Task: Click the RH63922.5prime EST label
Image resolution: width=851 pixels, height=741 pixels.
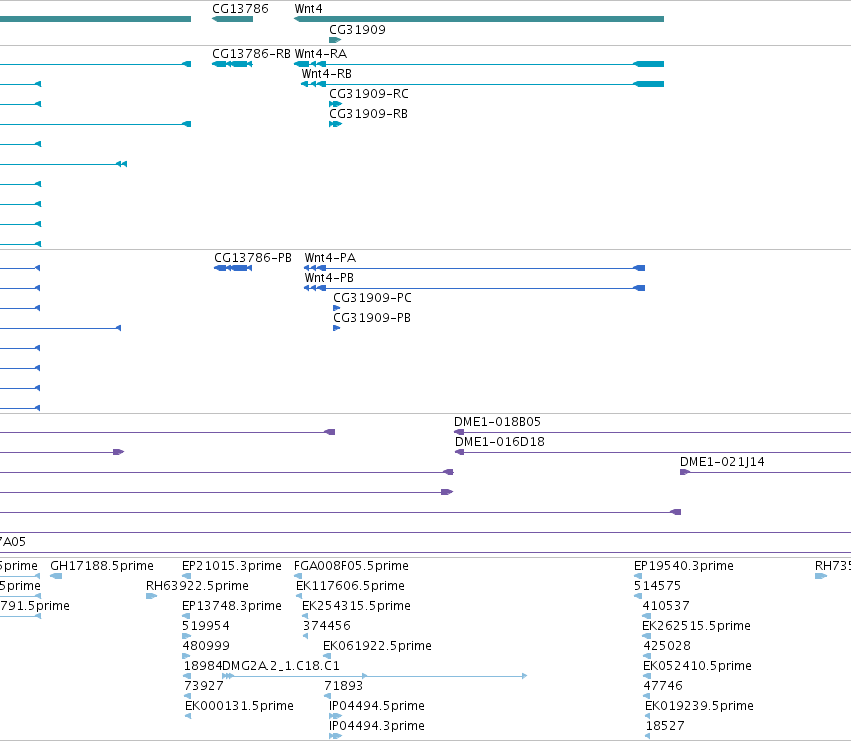Action: tap(197, 586)
